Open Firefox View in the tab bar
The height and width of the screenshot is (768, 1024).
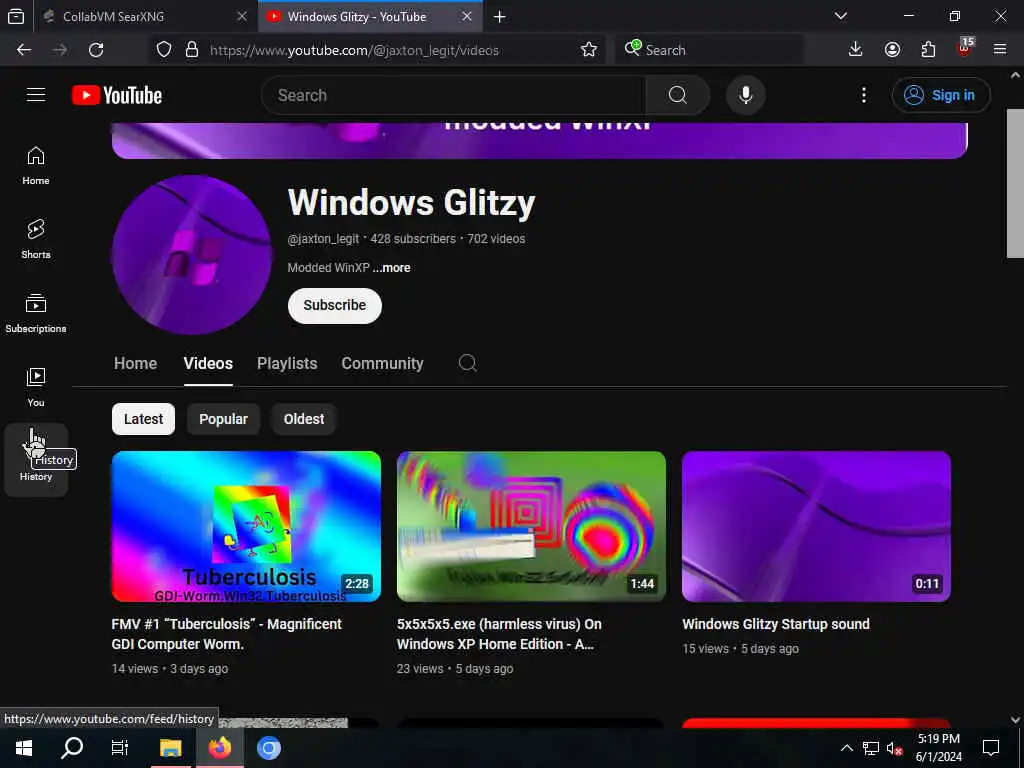point(16,17)
